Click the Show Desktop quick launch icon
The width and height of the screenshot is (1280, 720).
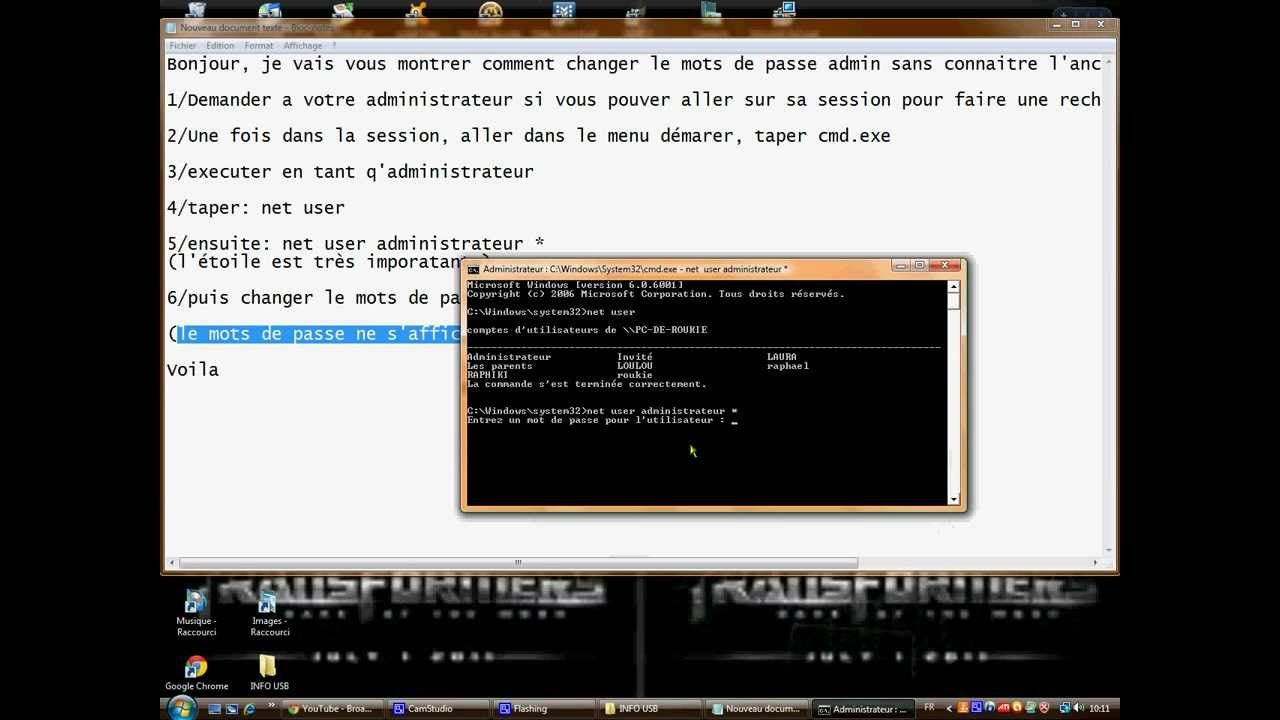pos(214,709)
